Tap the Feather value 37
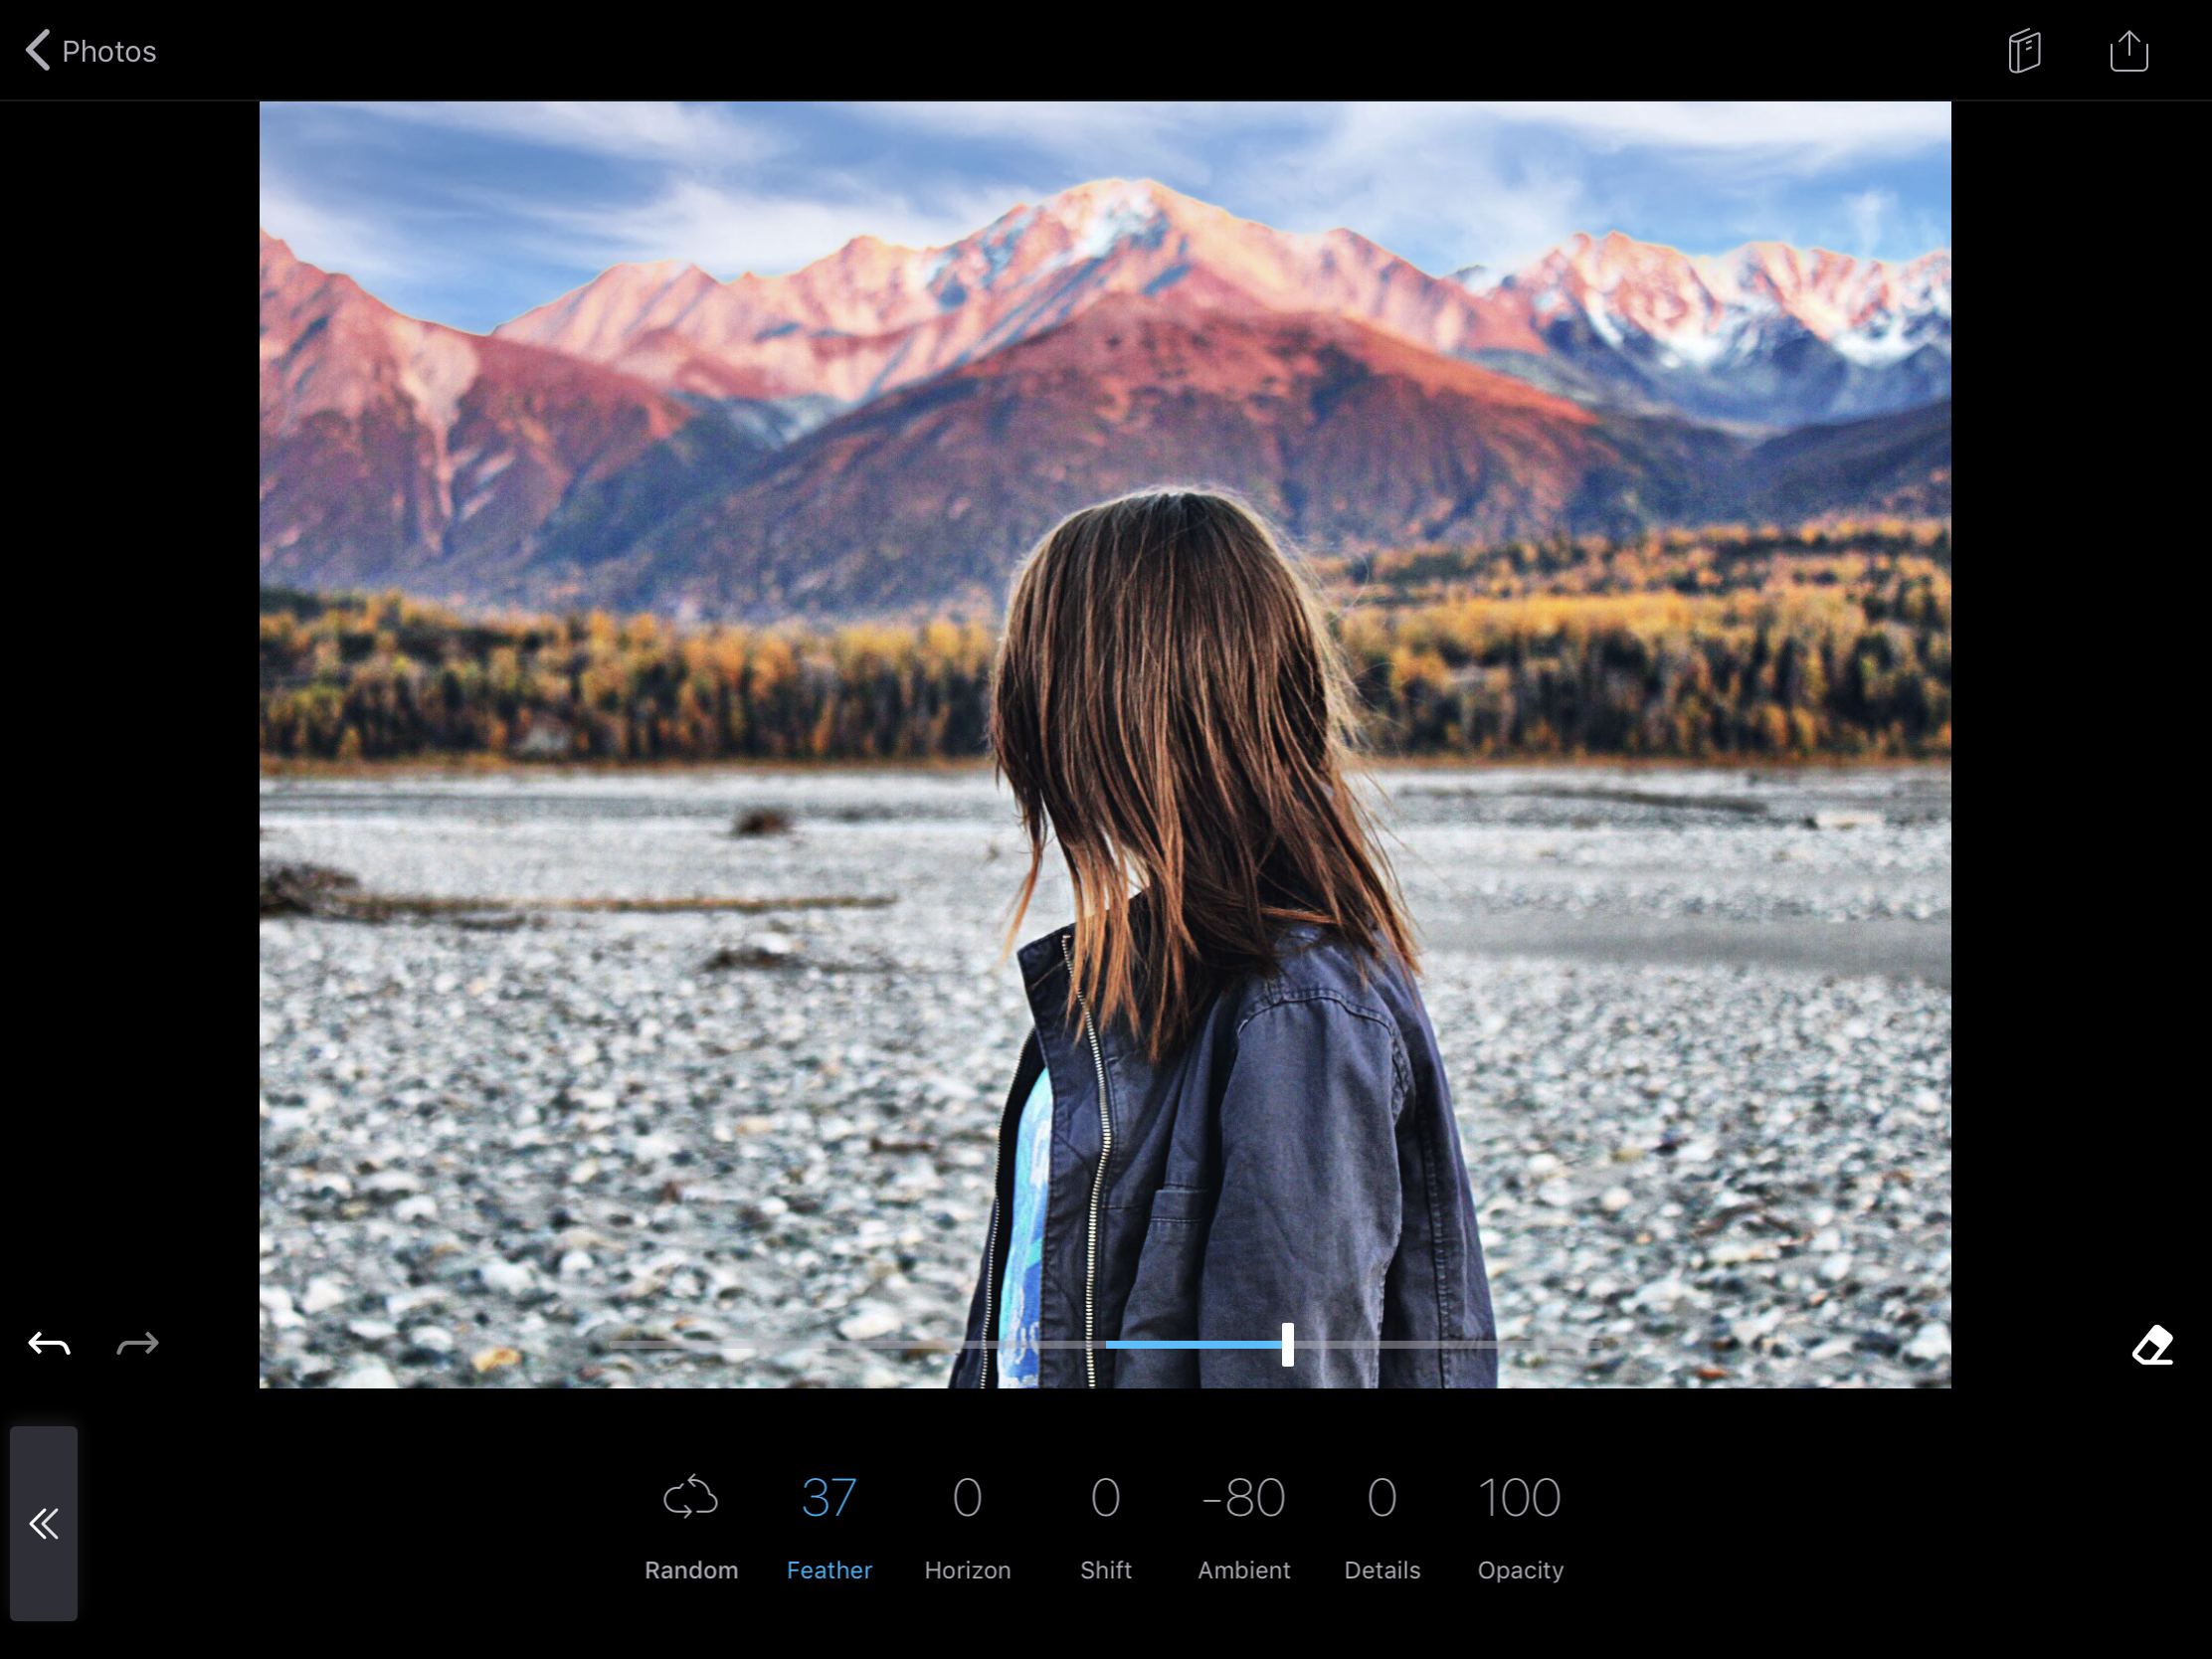 pyautogui.click(x=829, y=1497)
